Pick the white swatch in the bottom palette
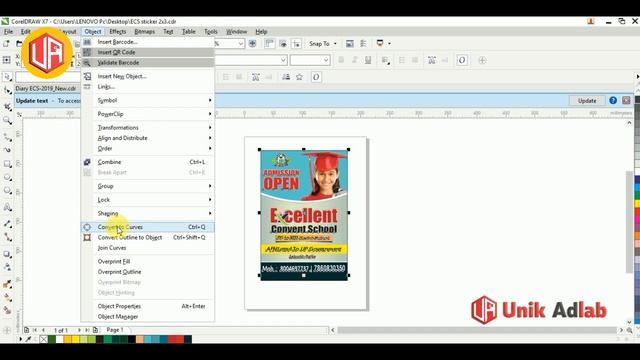Image resolution: width=640 pixels, height=360 pixels. (60, 339)
